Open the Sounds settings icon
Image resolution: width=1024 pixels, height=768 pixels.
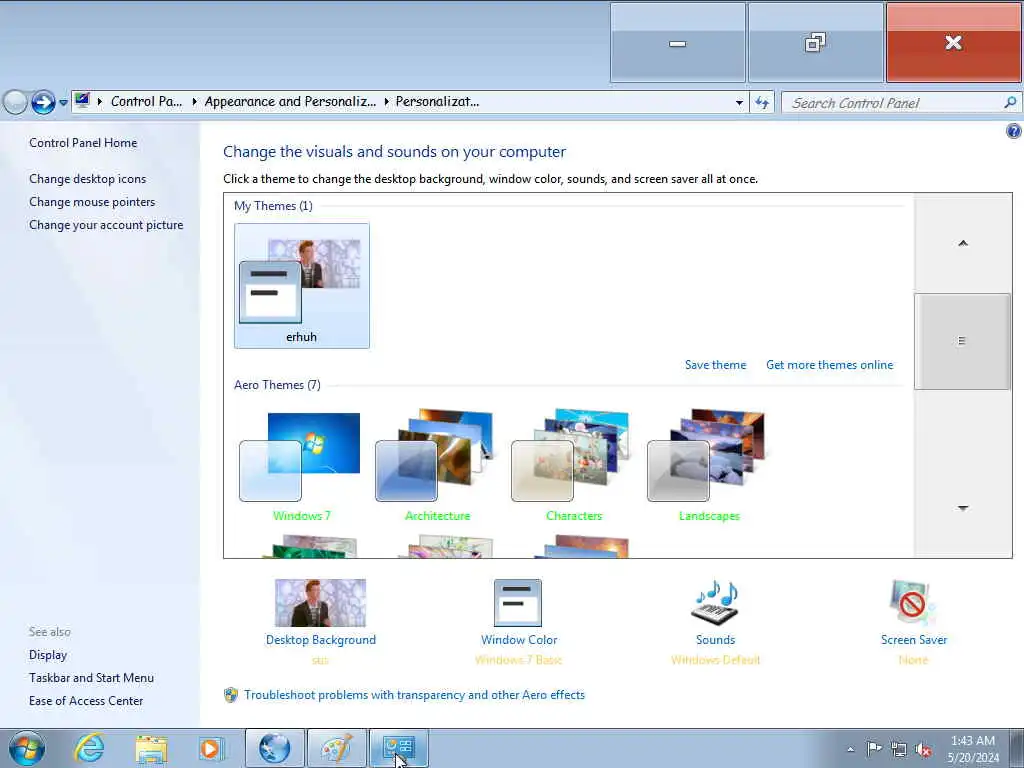point(715,603)
